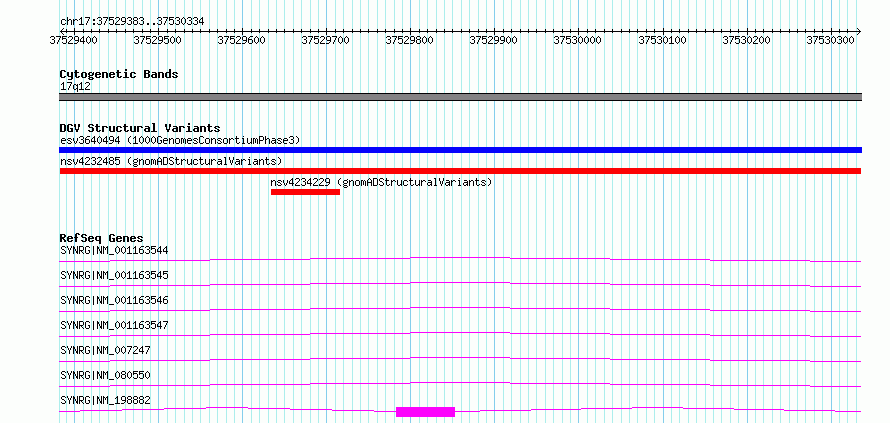Image resolution: width=890 pixels, height=423 pixels.
Task: Click the chr17:37529383..37530334 region label
Action: click(132, 21)
